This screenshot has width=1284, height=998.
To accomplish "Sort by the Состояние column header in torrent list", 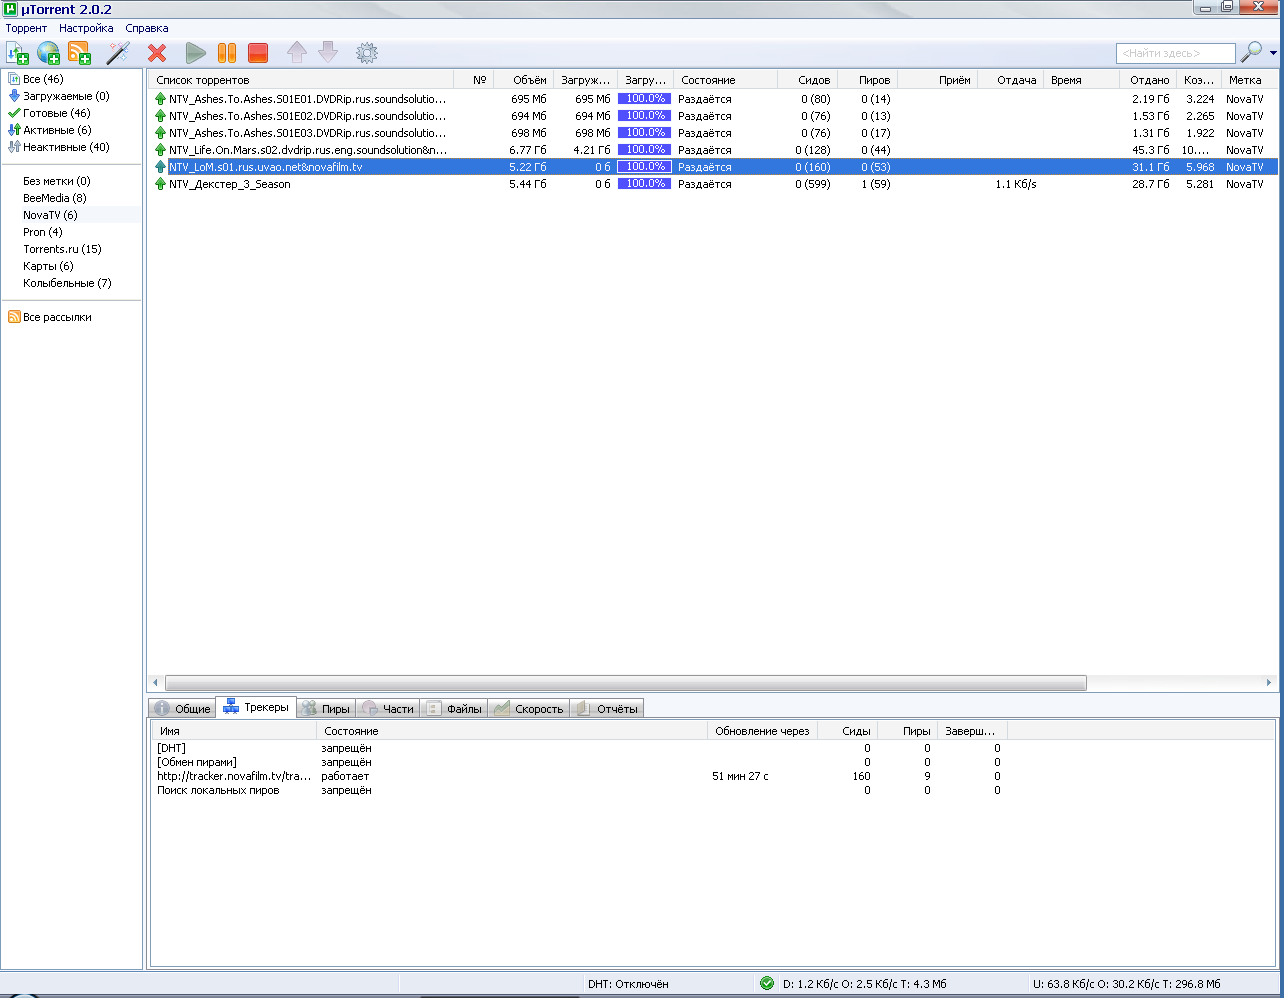I will click(725, 80).
